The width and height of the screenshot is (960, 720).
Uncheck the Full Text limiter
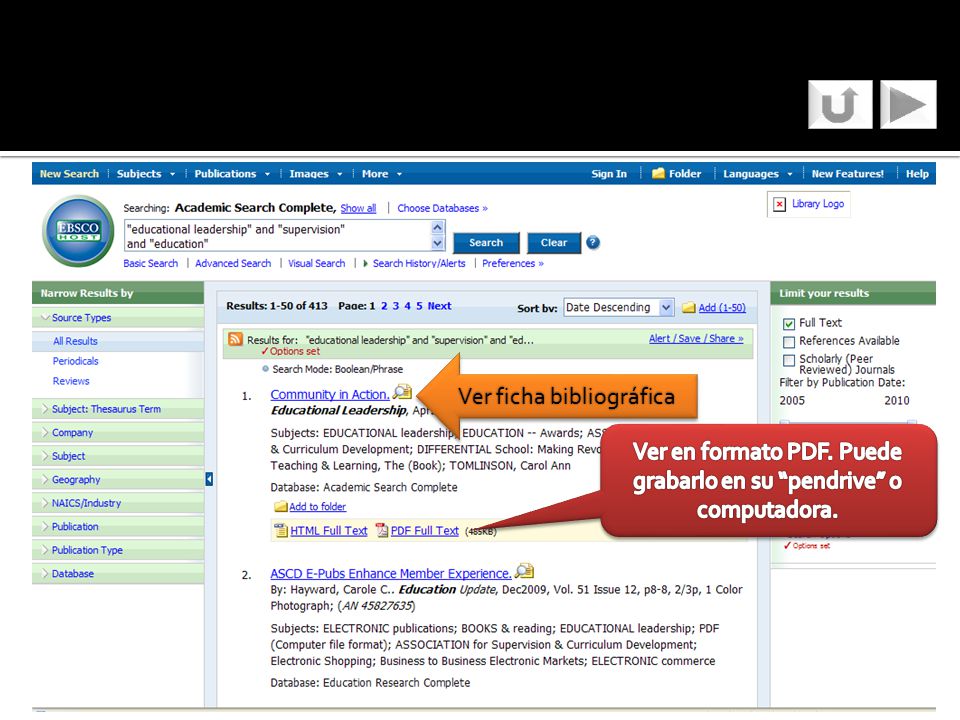click(x=789, y=323)
